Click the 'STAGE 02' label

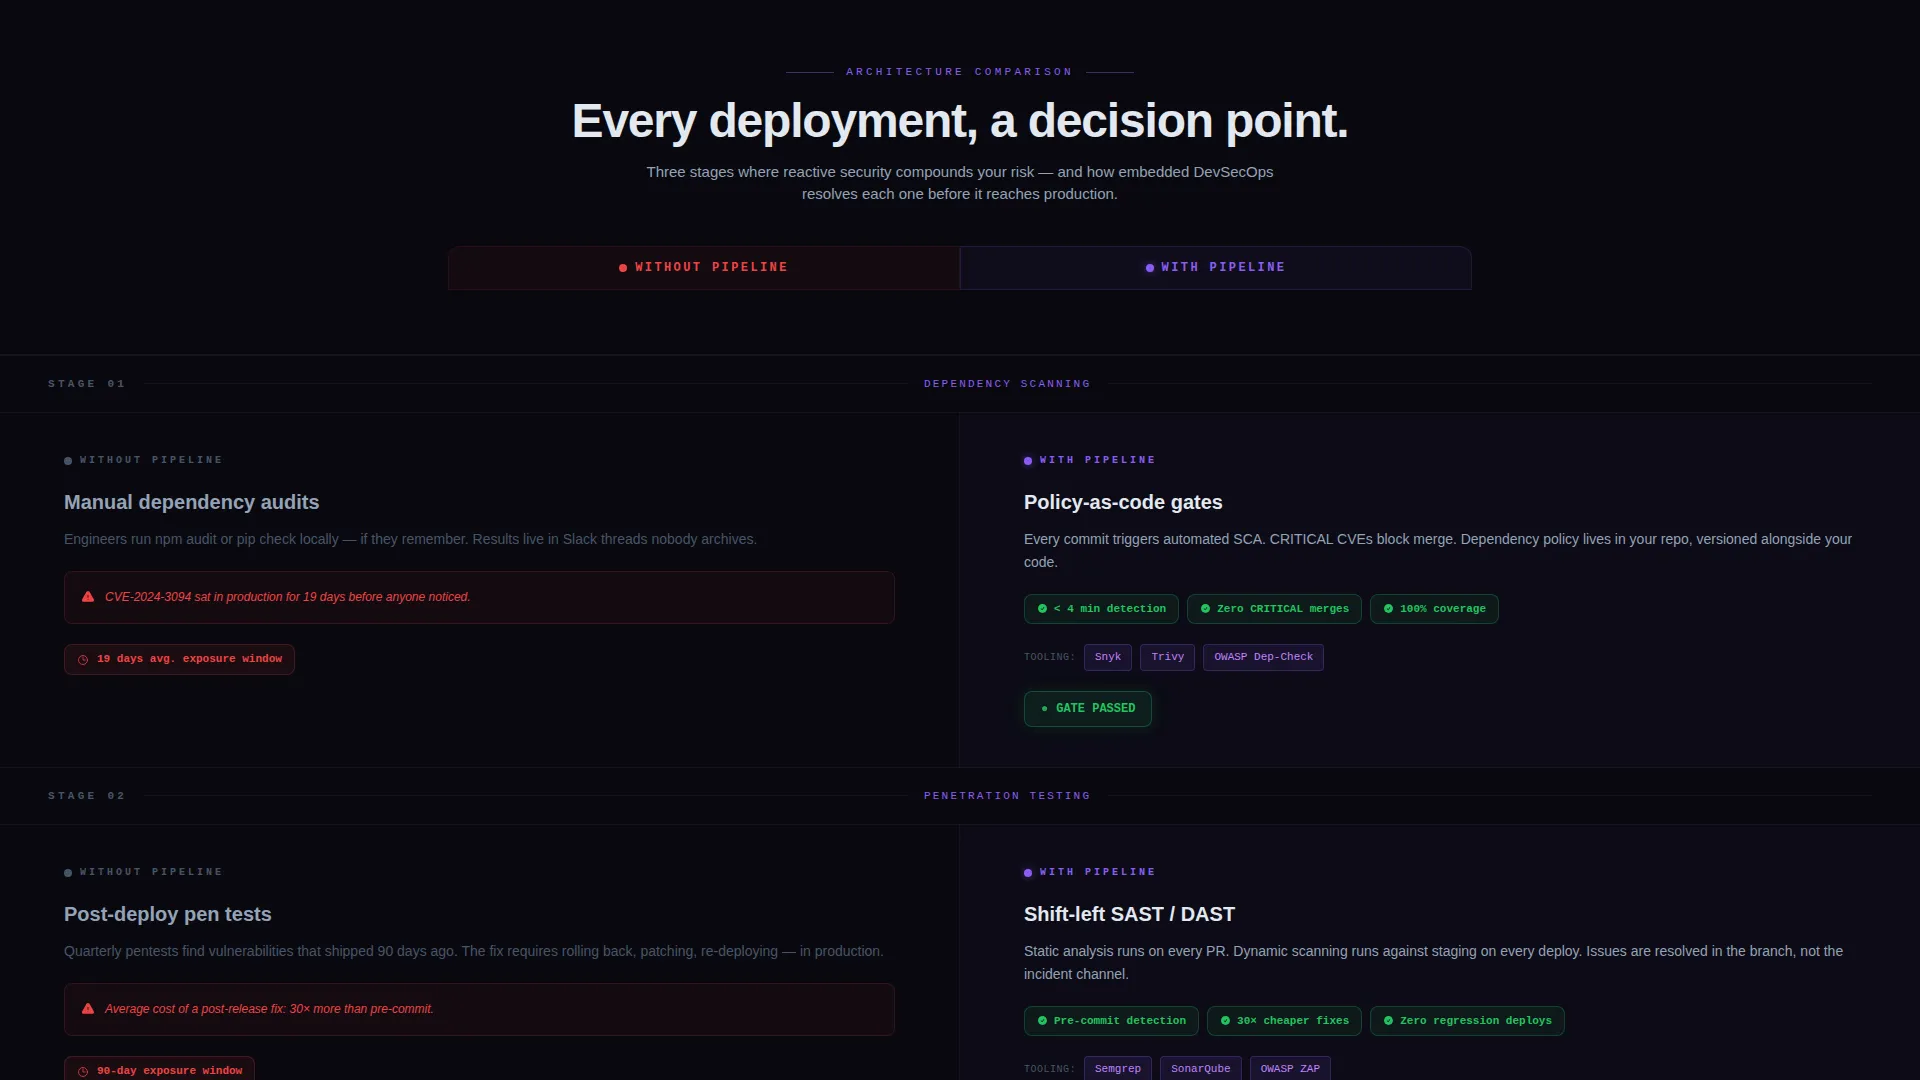pyautogui.click(x=86, y=796)
